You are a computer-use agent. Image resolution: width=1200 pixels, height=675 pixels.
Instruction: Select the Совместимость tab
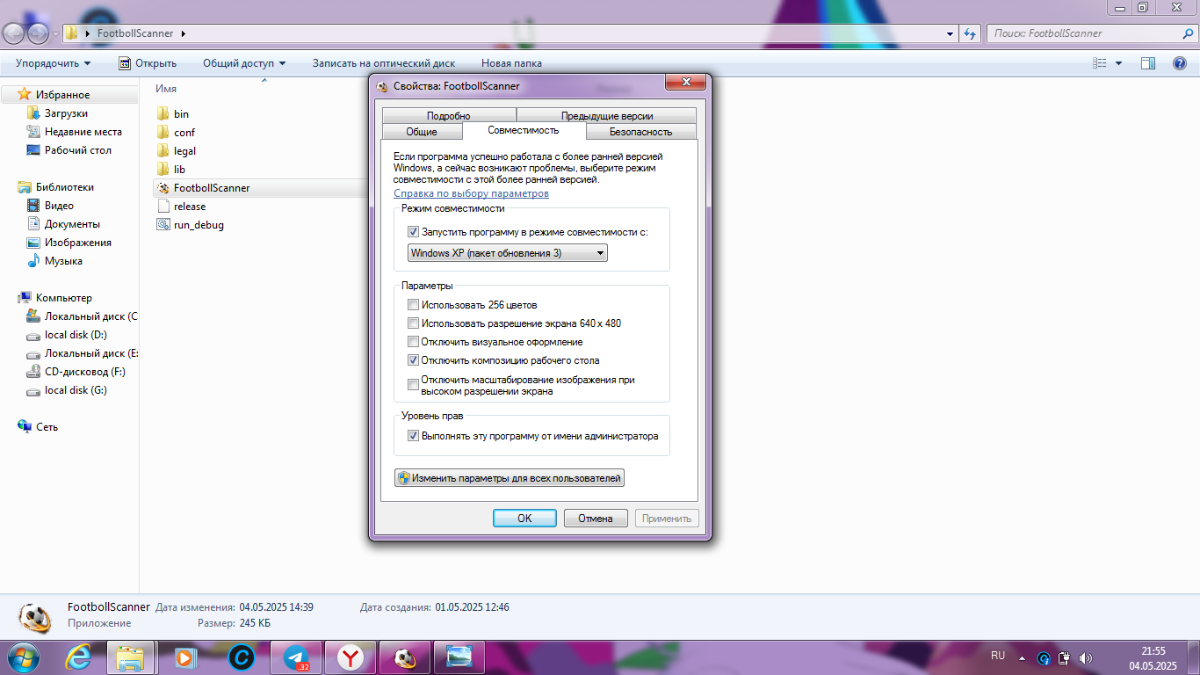coord(523,130)
